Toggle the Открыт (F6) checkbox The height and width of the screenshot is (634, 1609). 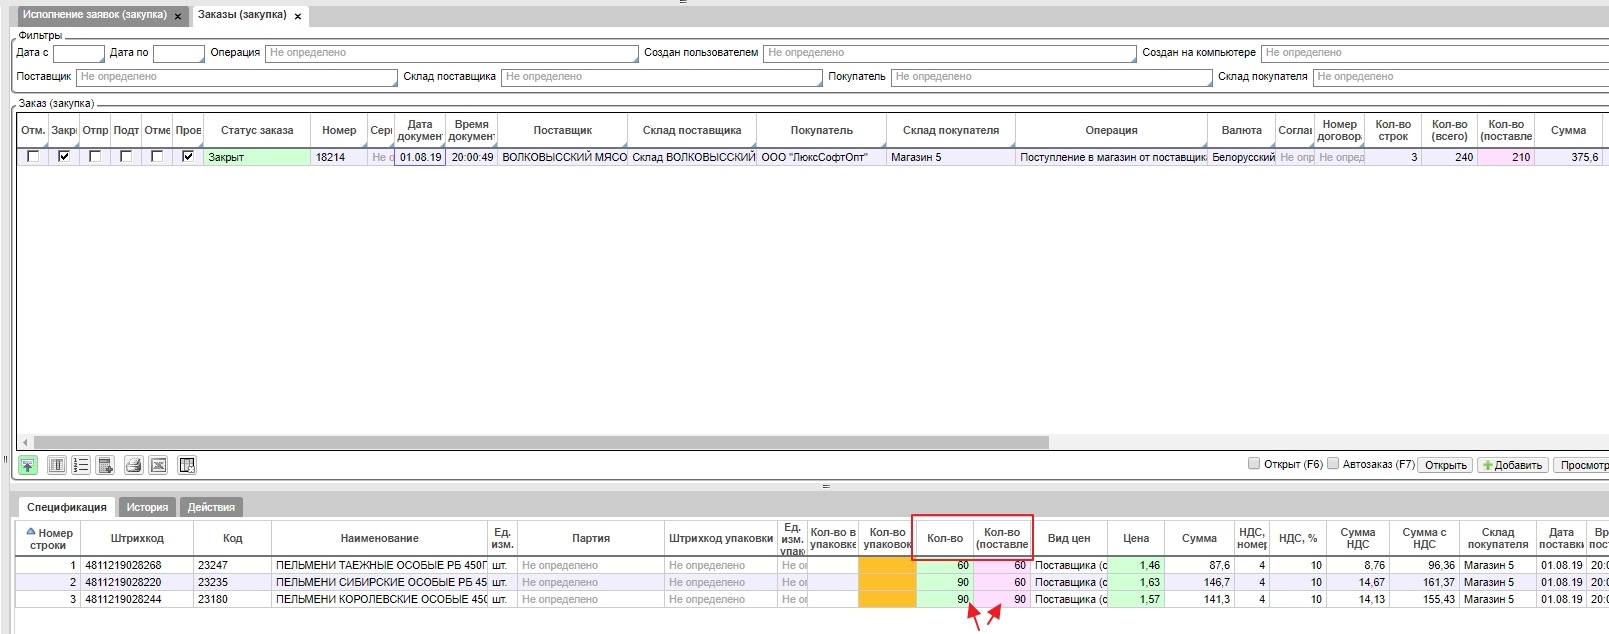[x=1254, y=464]
